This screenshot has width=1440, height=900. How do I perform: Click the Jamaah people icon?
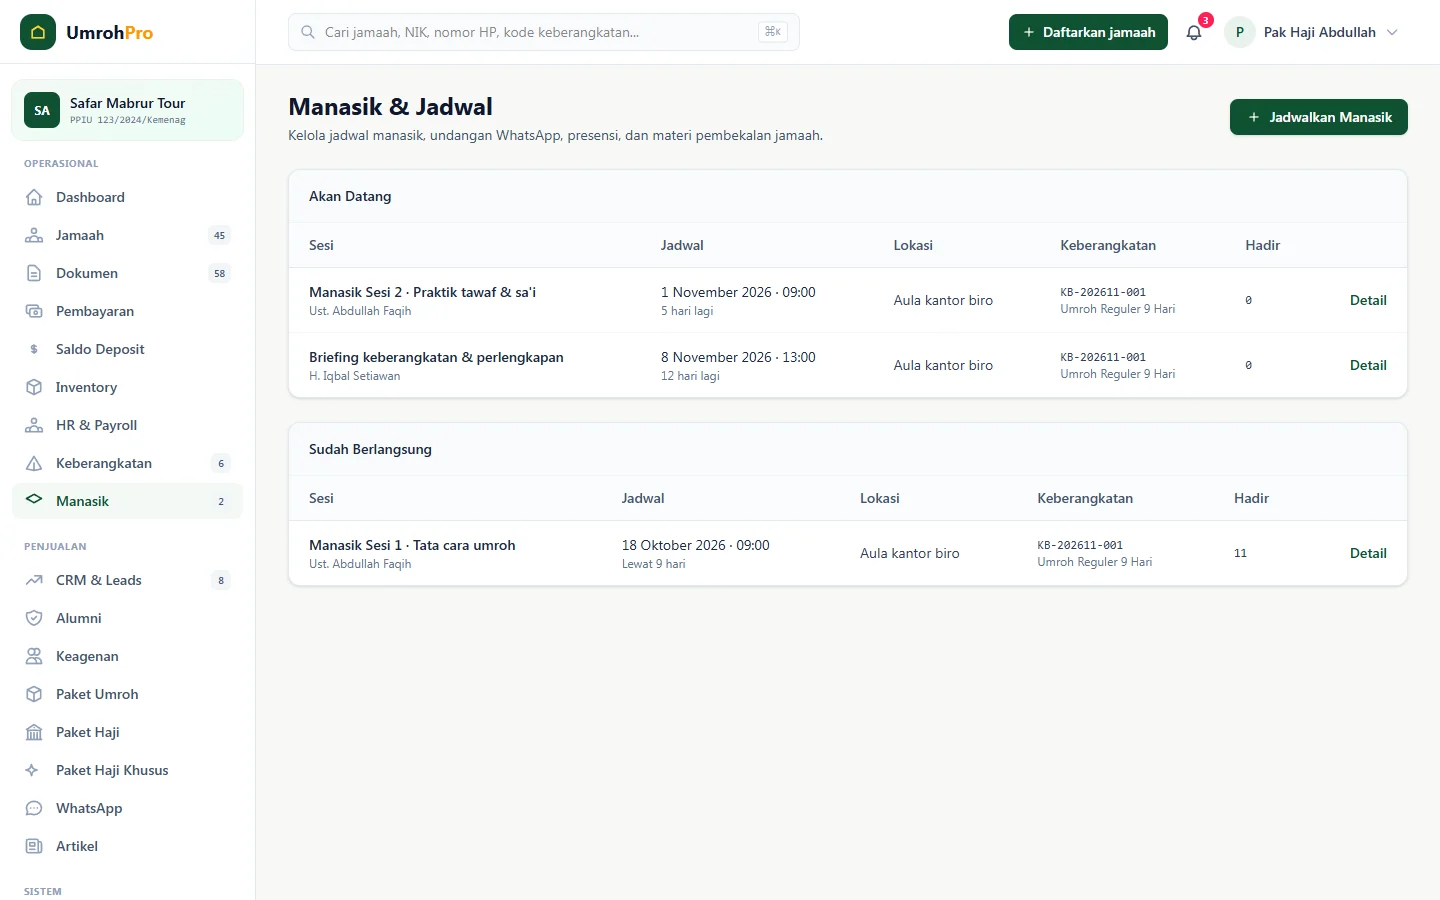34,235
